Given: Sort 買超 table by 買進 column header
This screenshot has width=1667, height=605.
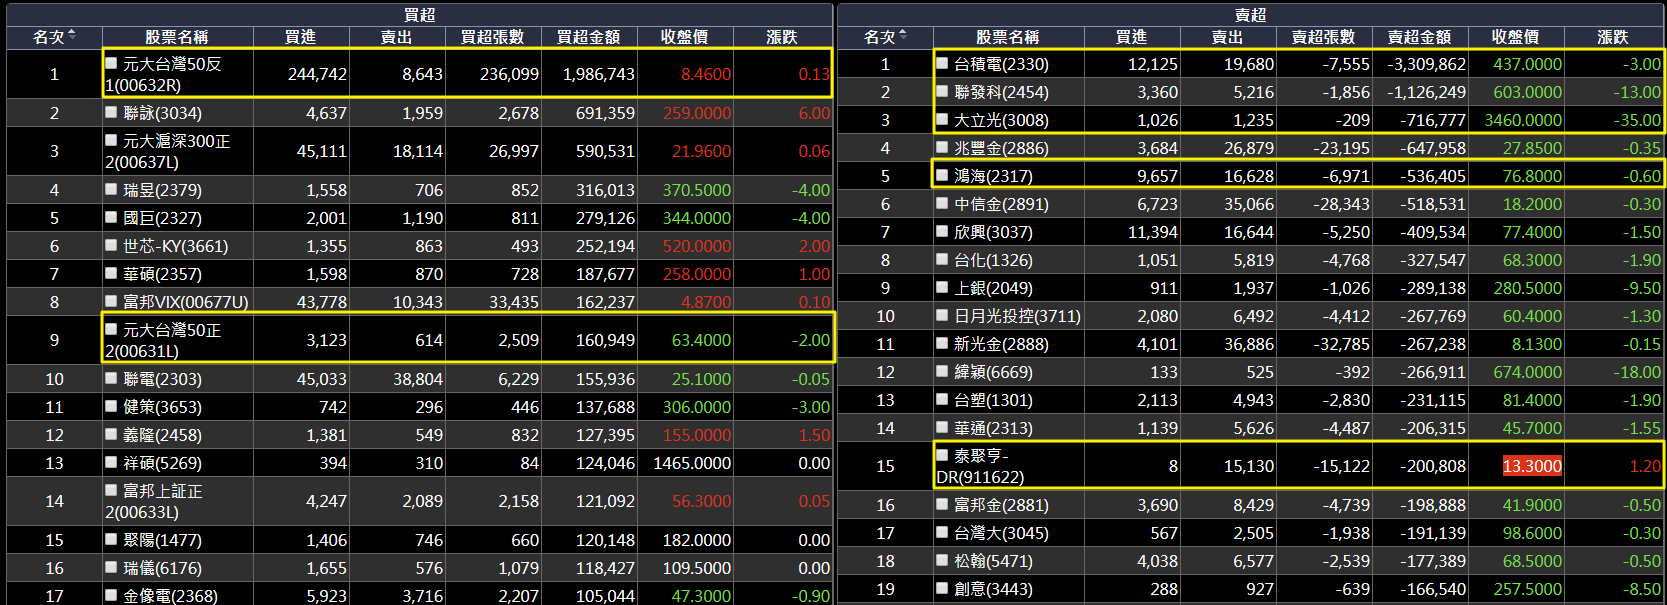Looking at the screenshot, I should point(300,37).
